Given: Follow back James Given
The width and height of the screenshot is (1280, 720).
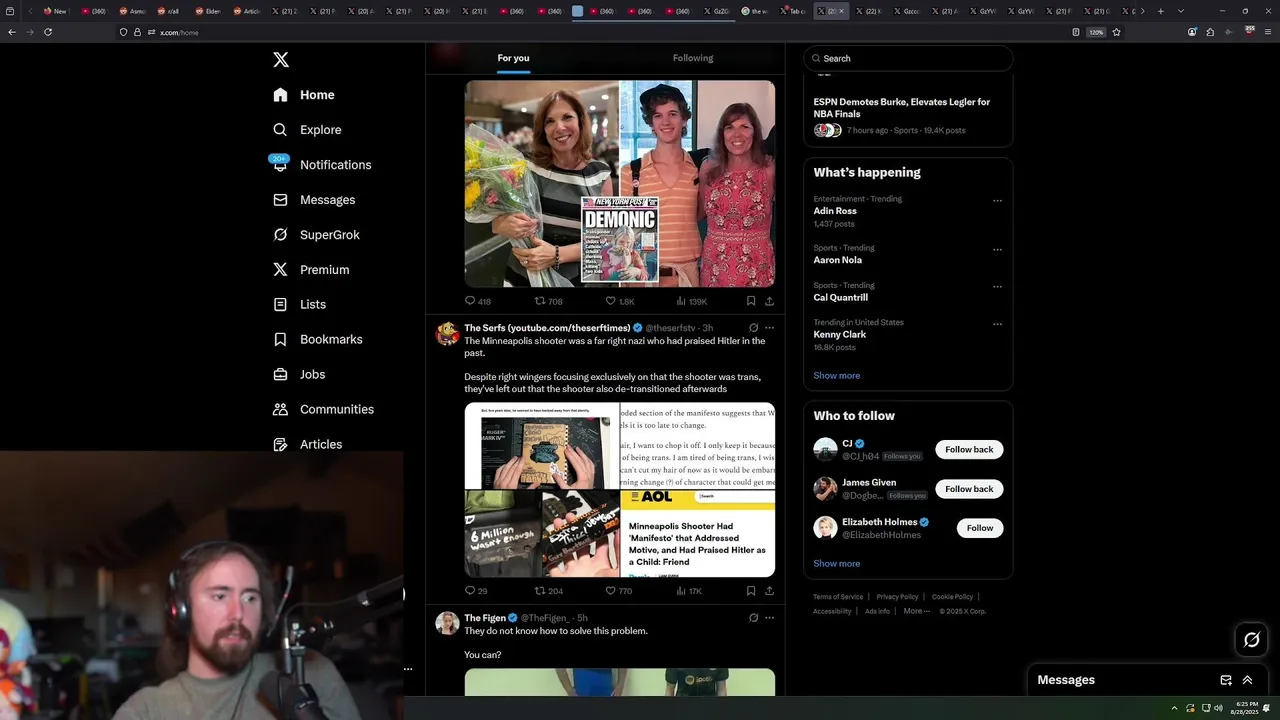Looking at the screenshot, I should 969,489.
